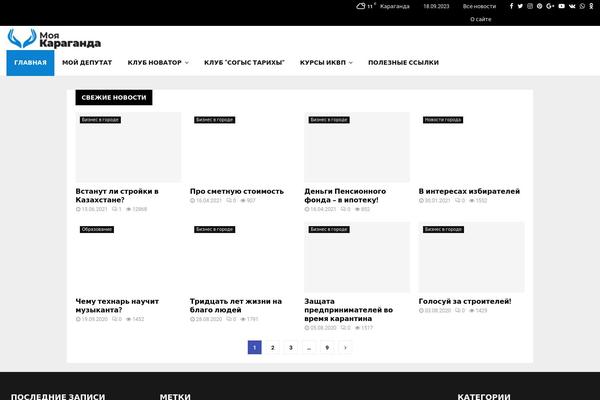Click views eye icon under Голосуй за строителей
This screenshot has width=600, height=400.
pos(472,311)
